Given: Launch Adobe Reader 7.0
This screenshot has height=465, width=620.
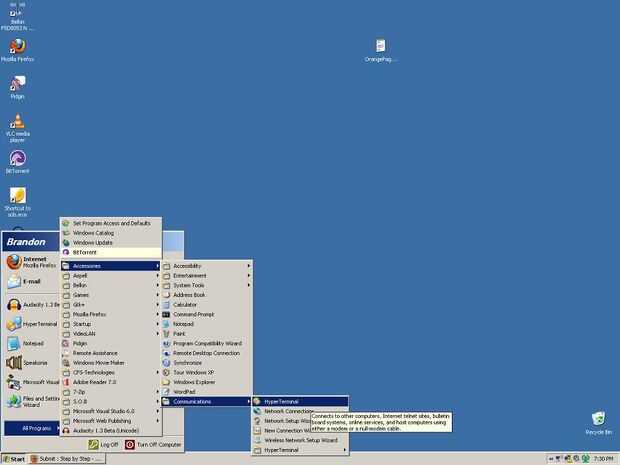Looking at the screenshot, I should (x=111, y=382).
